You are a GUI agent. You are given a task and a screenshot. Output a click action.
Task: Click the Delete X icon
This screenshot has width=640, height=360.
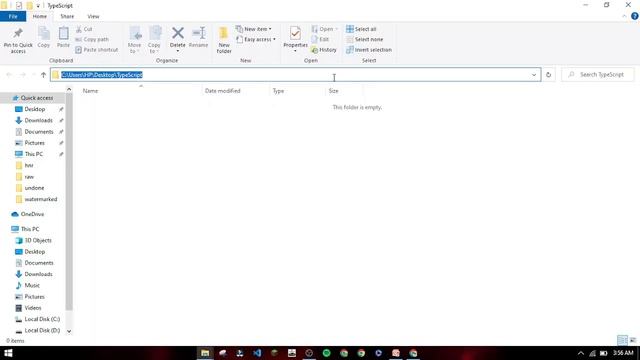[x=178, y=33]
